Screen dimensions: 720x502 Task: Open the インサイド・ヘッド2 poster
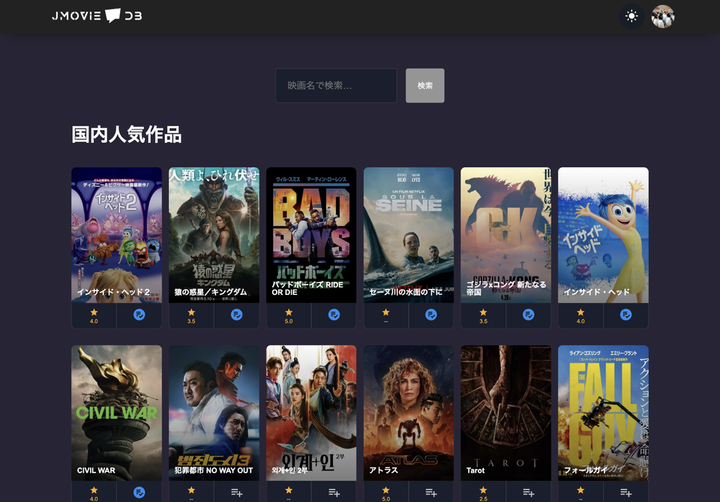pos(117,235)
